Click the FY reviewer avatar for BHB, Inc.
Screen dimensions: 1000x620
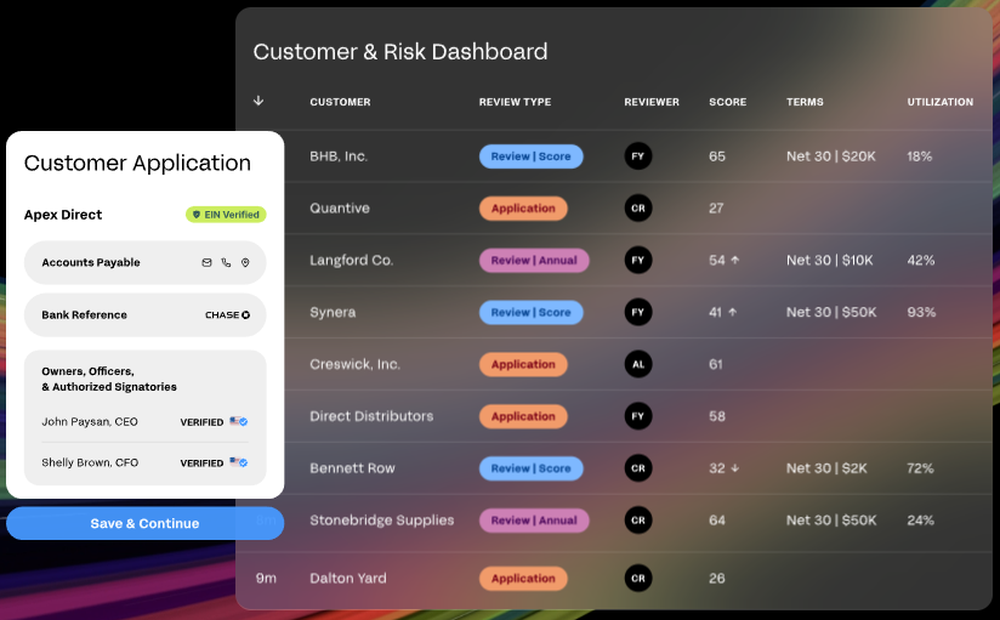(x=638, y=156)
